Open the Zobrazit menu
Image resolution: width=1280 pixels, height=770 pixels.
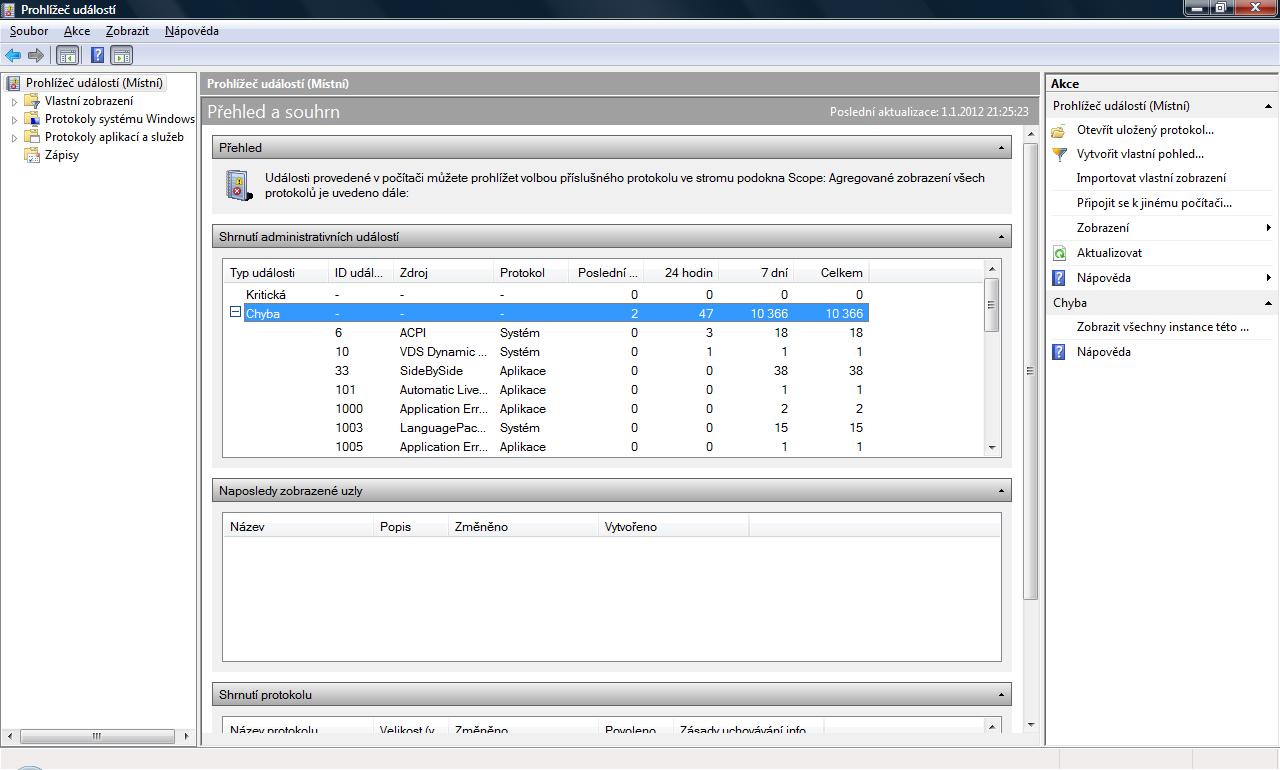[127, 31]
